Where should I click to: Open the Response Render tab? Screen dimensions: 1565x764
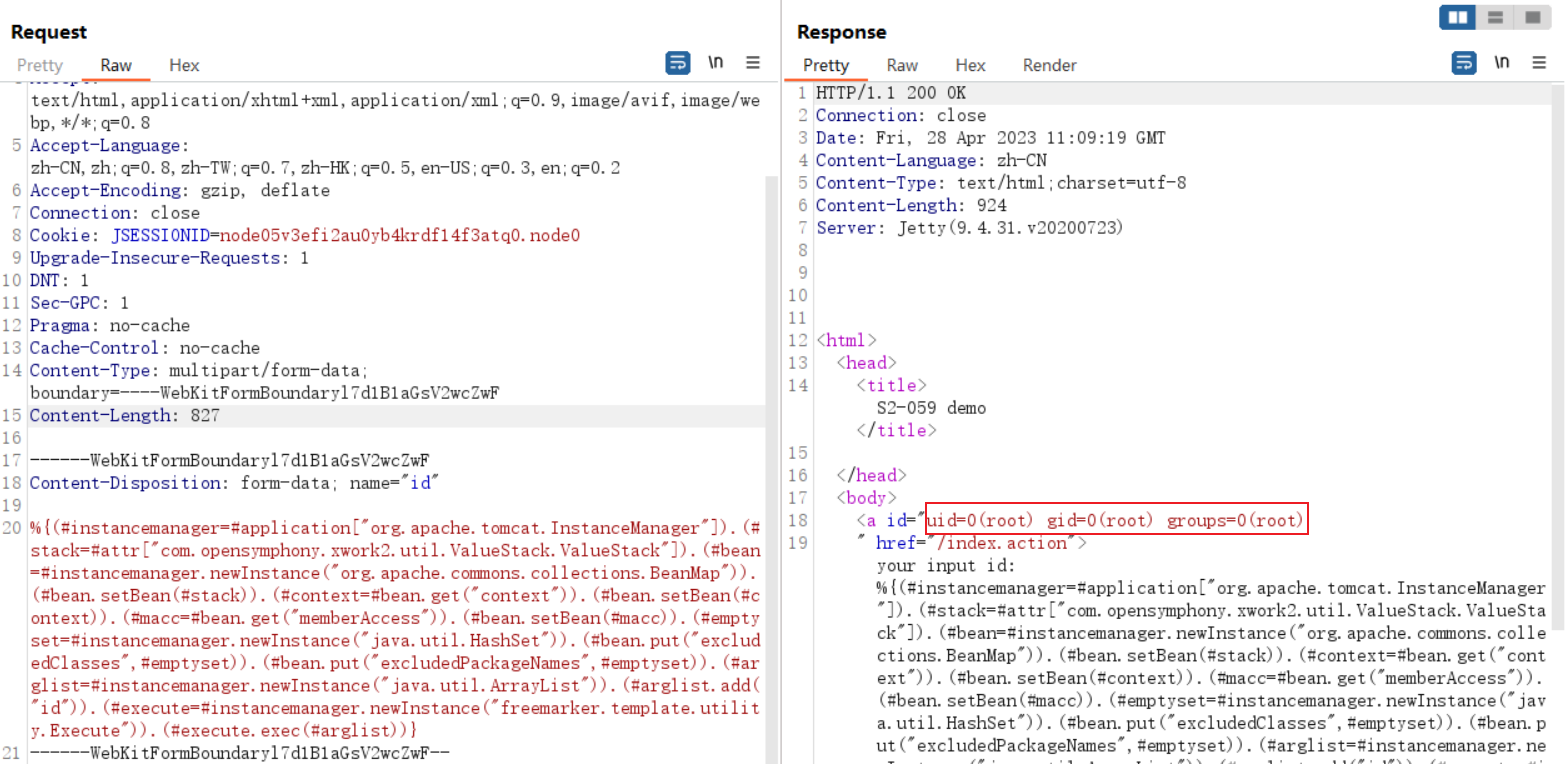point(1050,65)
